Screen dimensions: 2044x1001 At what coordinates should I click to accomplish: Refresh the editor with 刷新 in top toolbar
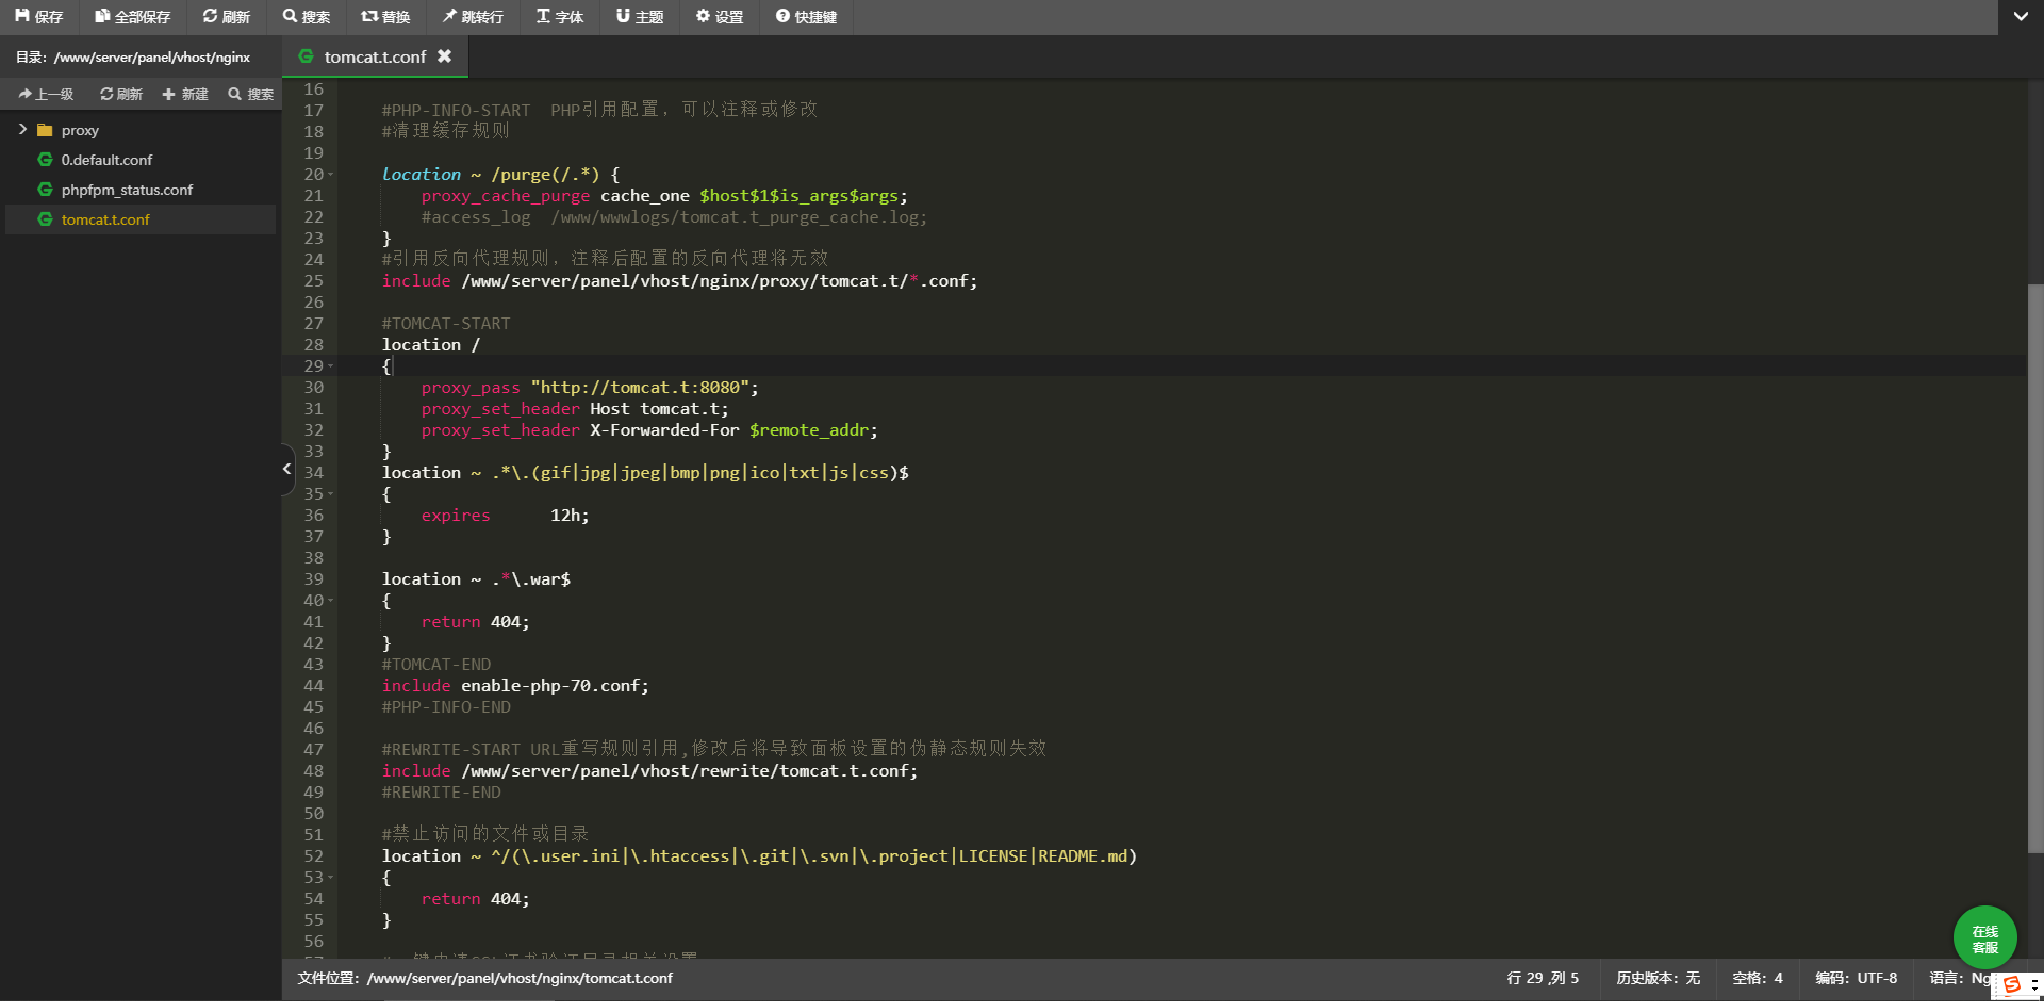226,16
